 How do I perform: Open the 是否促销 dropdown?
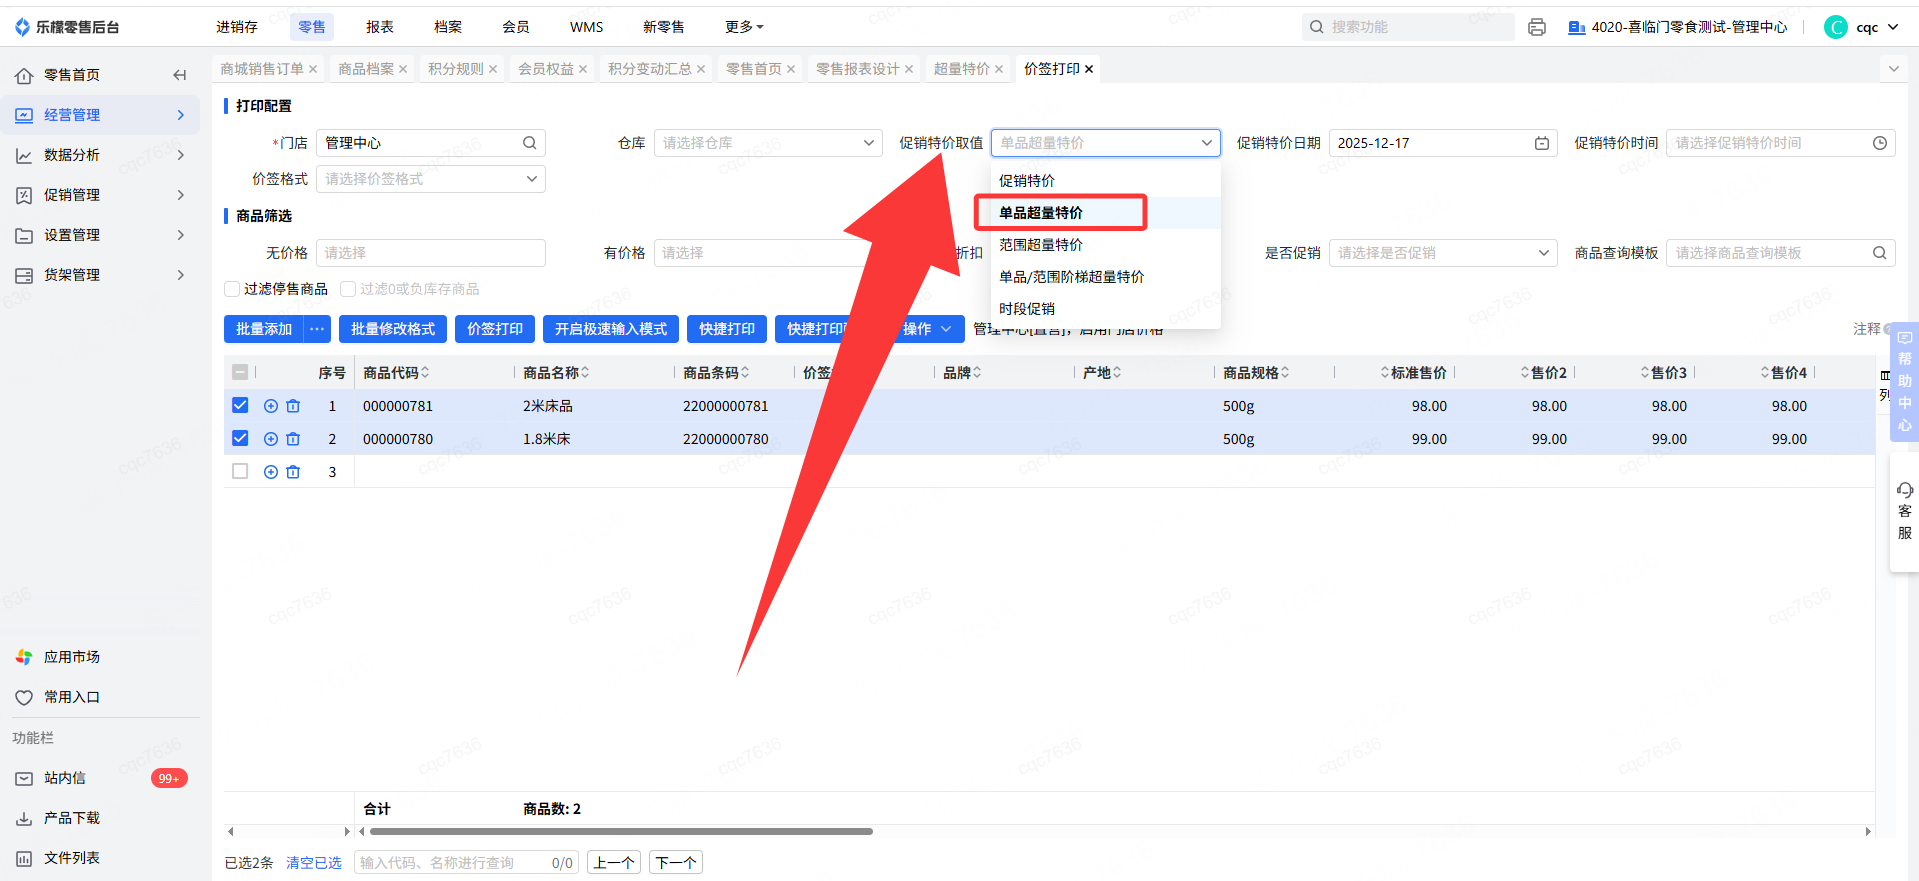point(1443,253)
